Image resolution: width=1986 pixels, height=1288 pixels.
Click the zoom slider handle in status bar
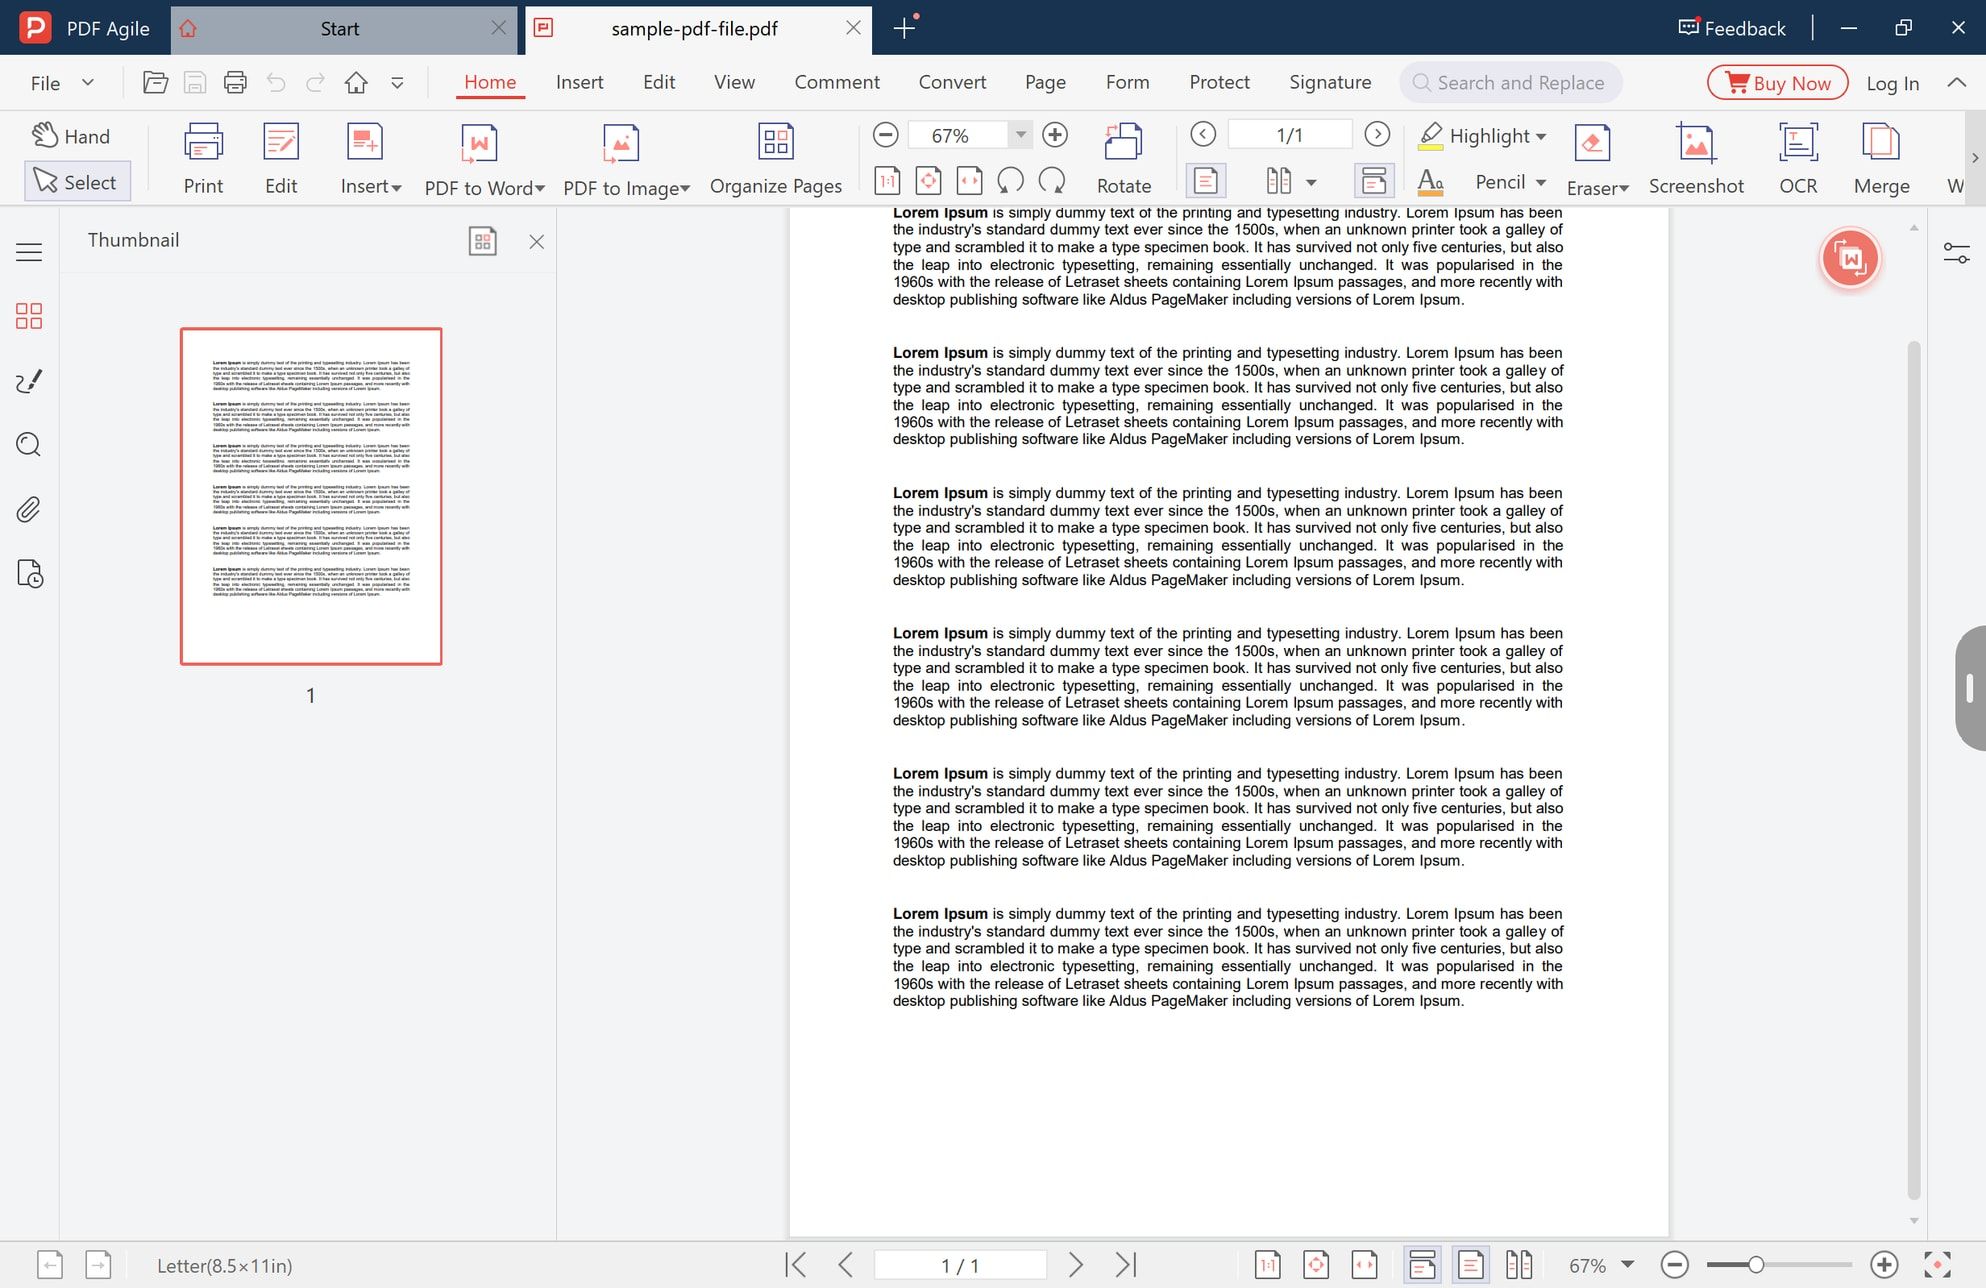click(x=1755, y=1265)
